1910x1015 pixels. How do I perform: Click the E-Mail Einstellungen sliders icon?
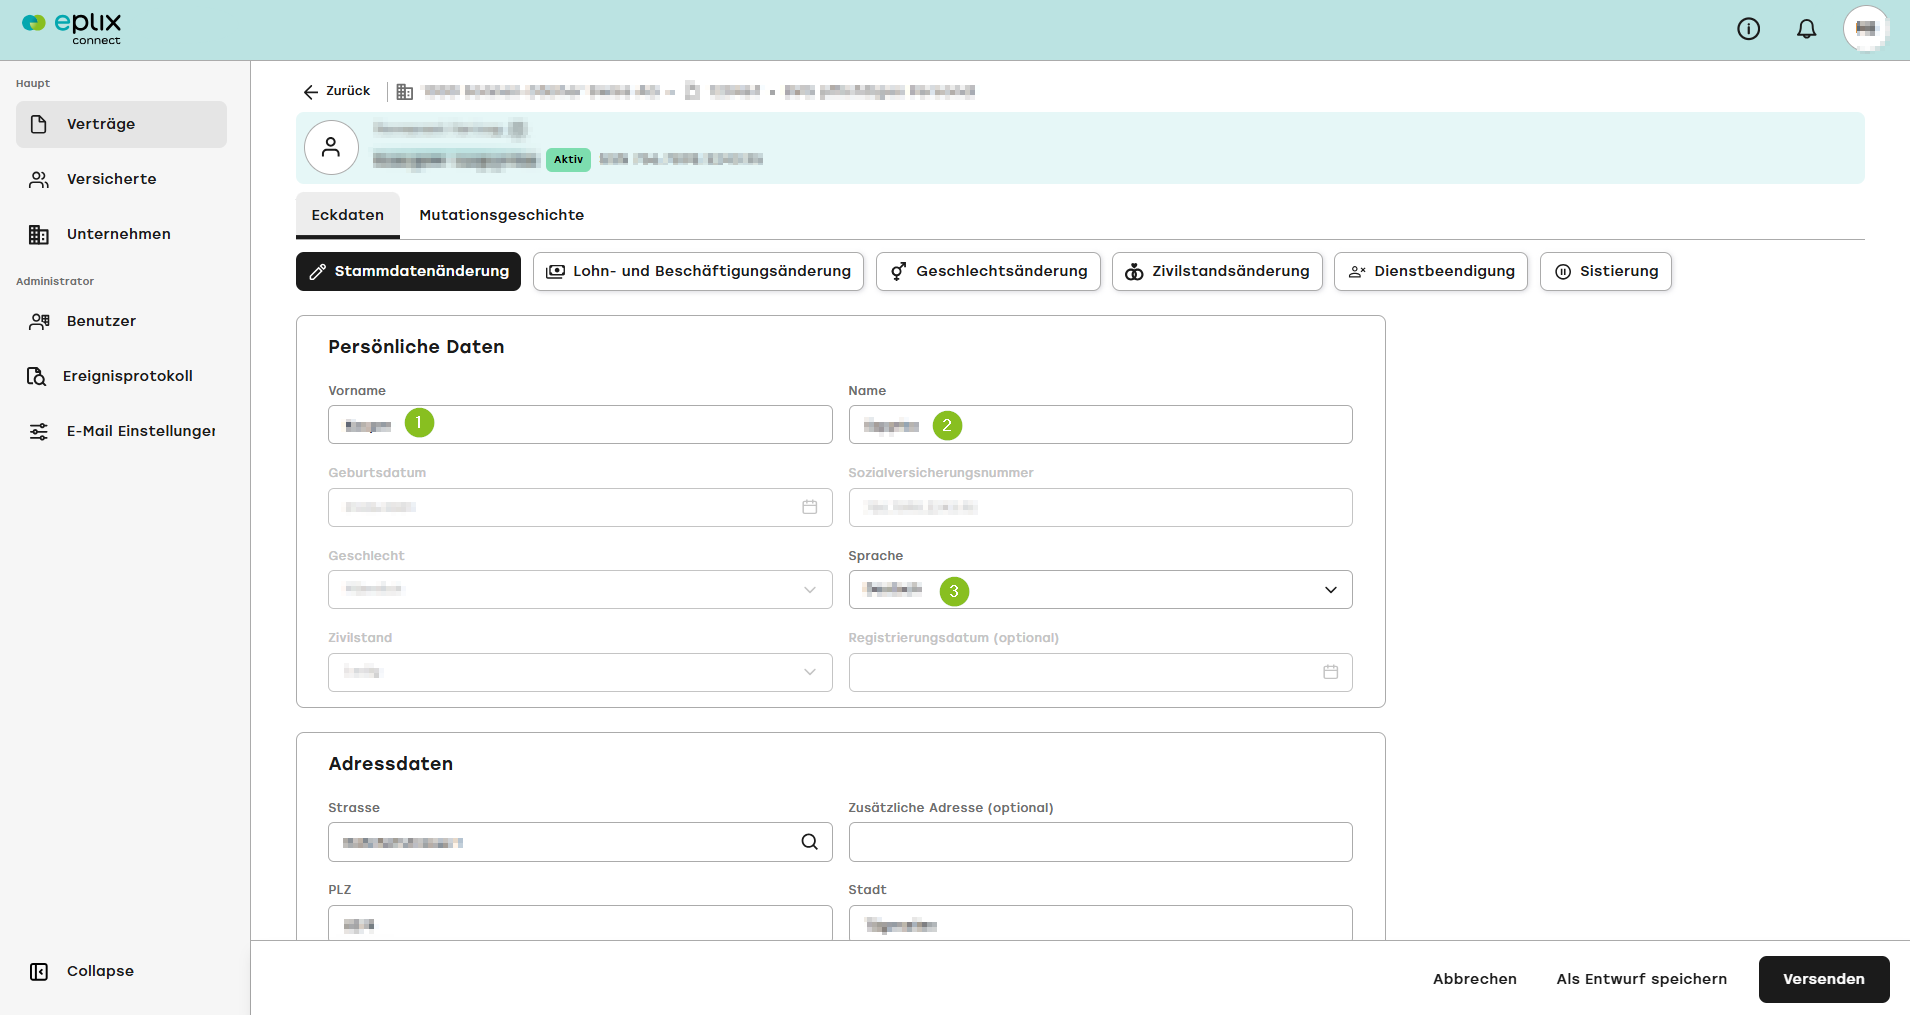click(x=39, y=431)
